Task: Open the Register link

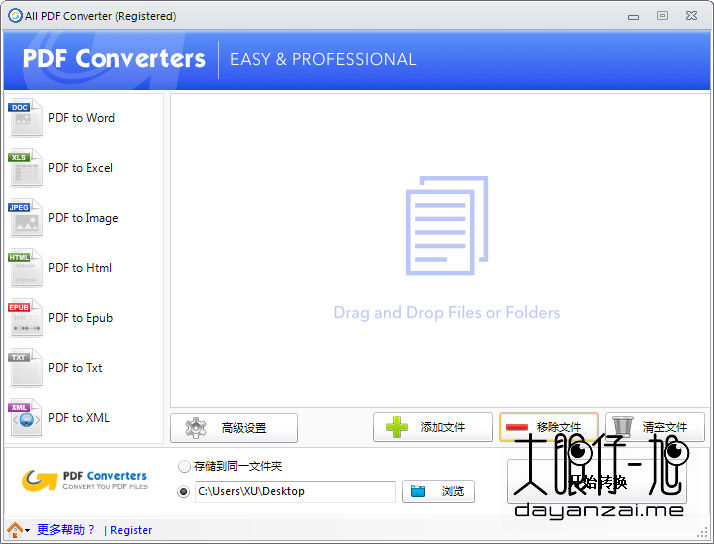Action: [x=131, y=530]
